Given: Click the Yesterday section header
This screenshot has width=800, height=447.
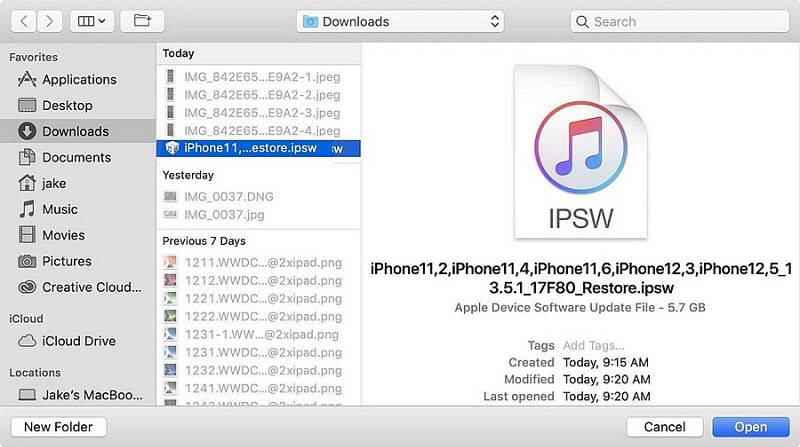Looking at the screenshot, I should [188, 175].
